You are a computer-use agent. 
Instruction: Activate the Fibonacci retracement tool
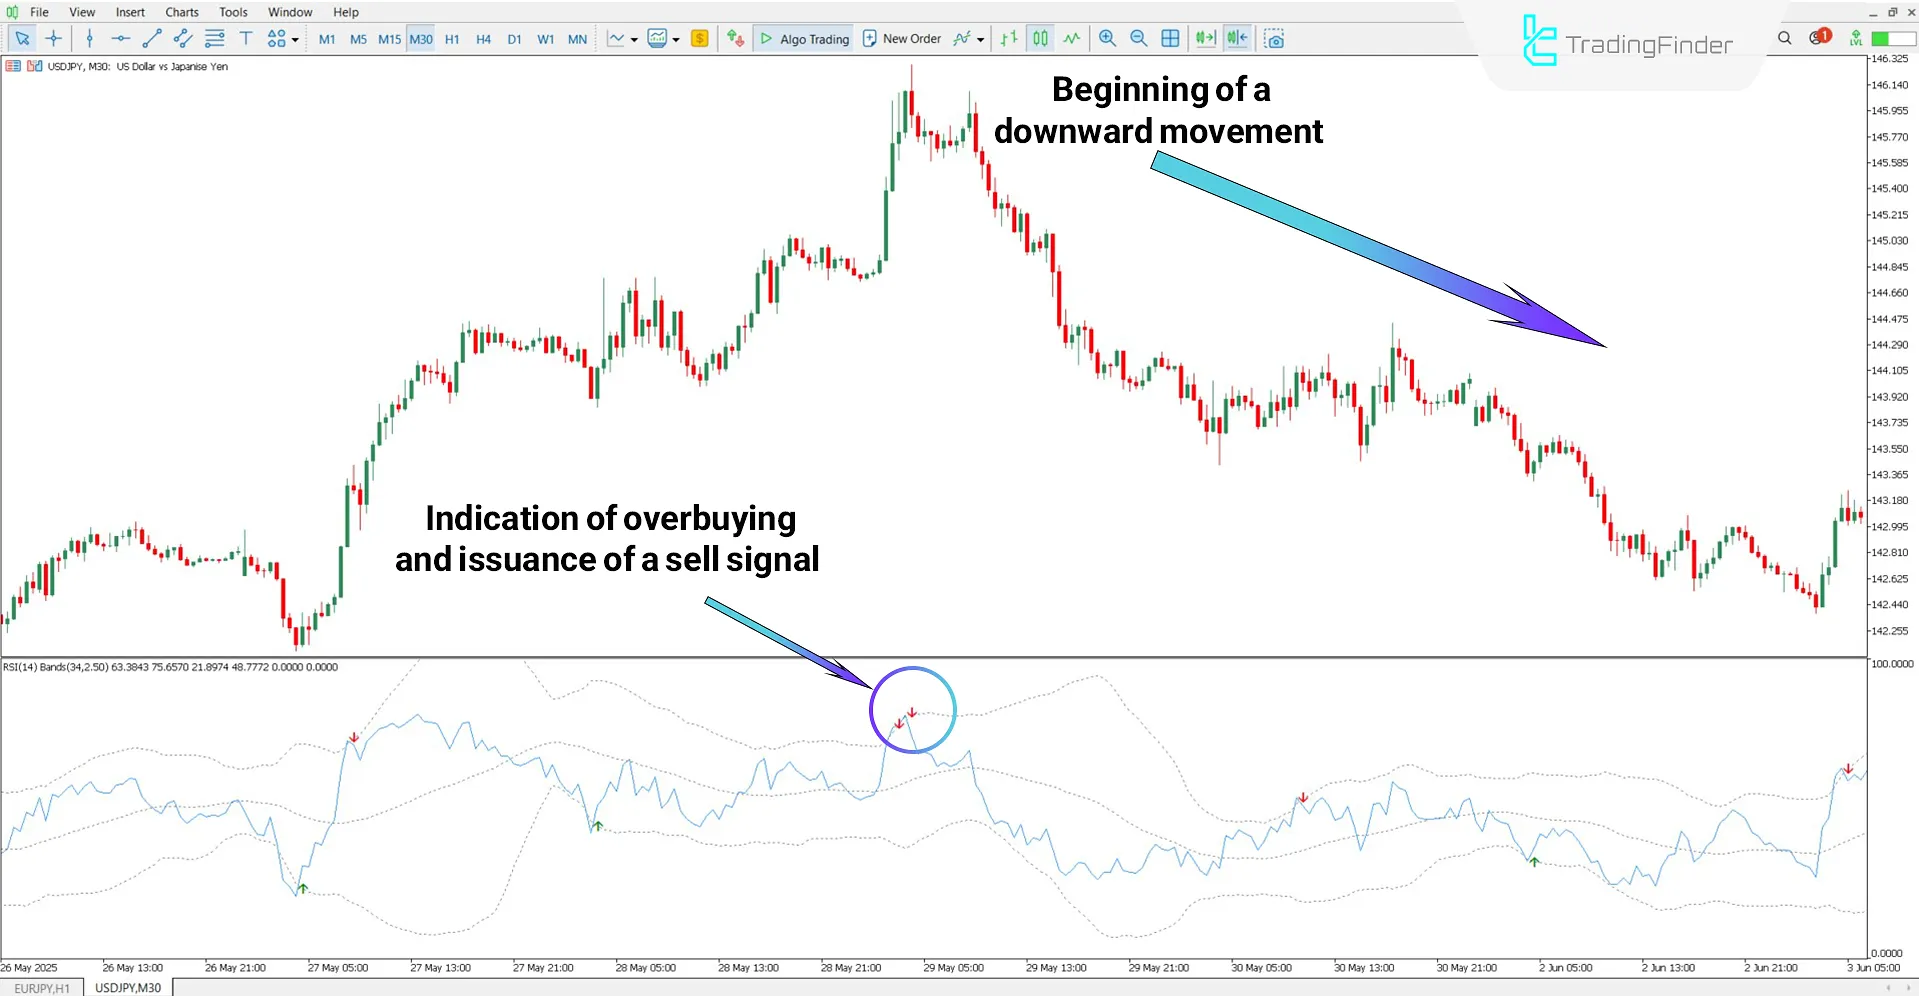tap(214, 39)
